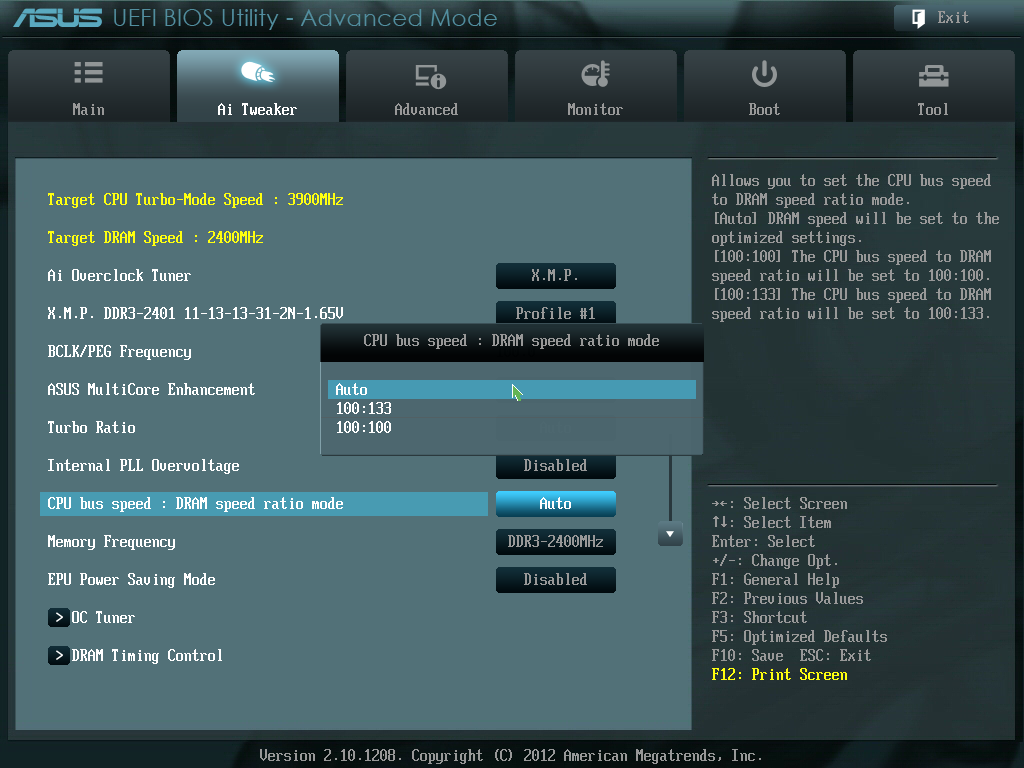The width and height of the screenshot is (1024, 768).
Task: Select ASUS MultiCore Enhancement row
Action: click(151, 389)
